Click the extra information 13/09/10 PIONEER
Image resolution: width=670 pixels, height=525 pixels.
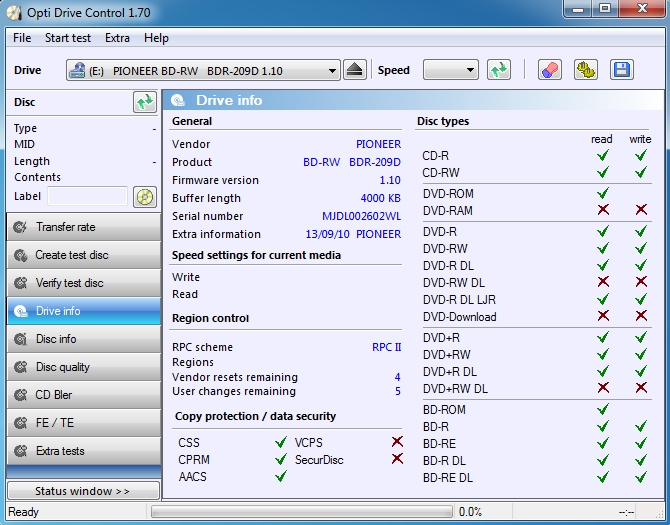pyautogui.click(x=353, y=234)
